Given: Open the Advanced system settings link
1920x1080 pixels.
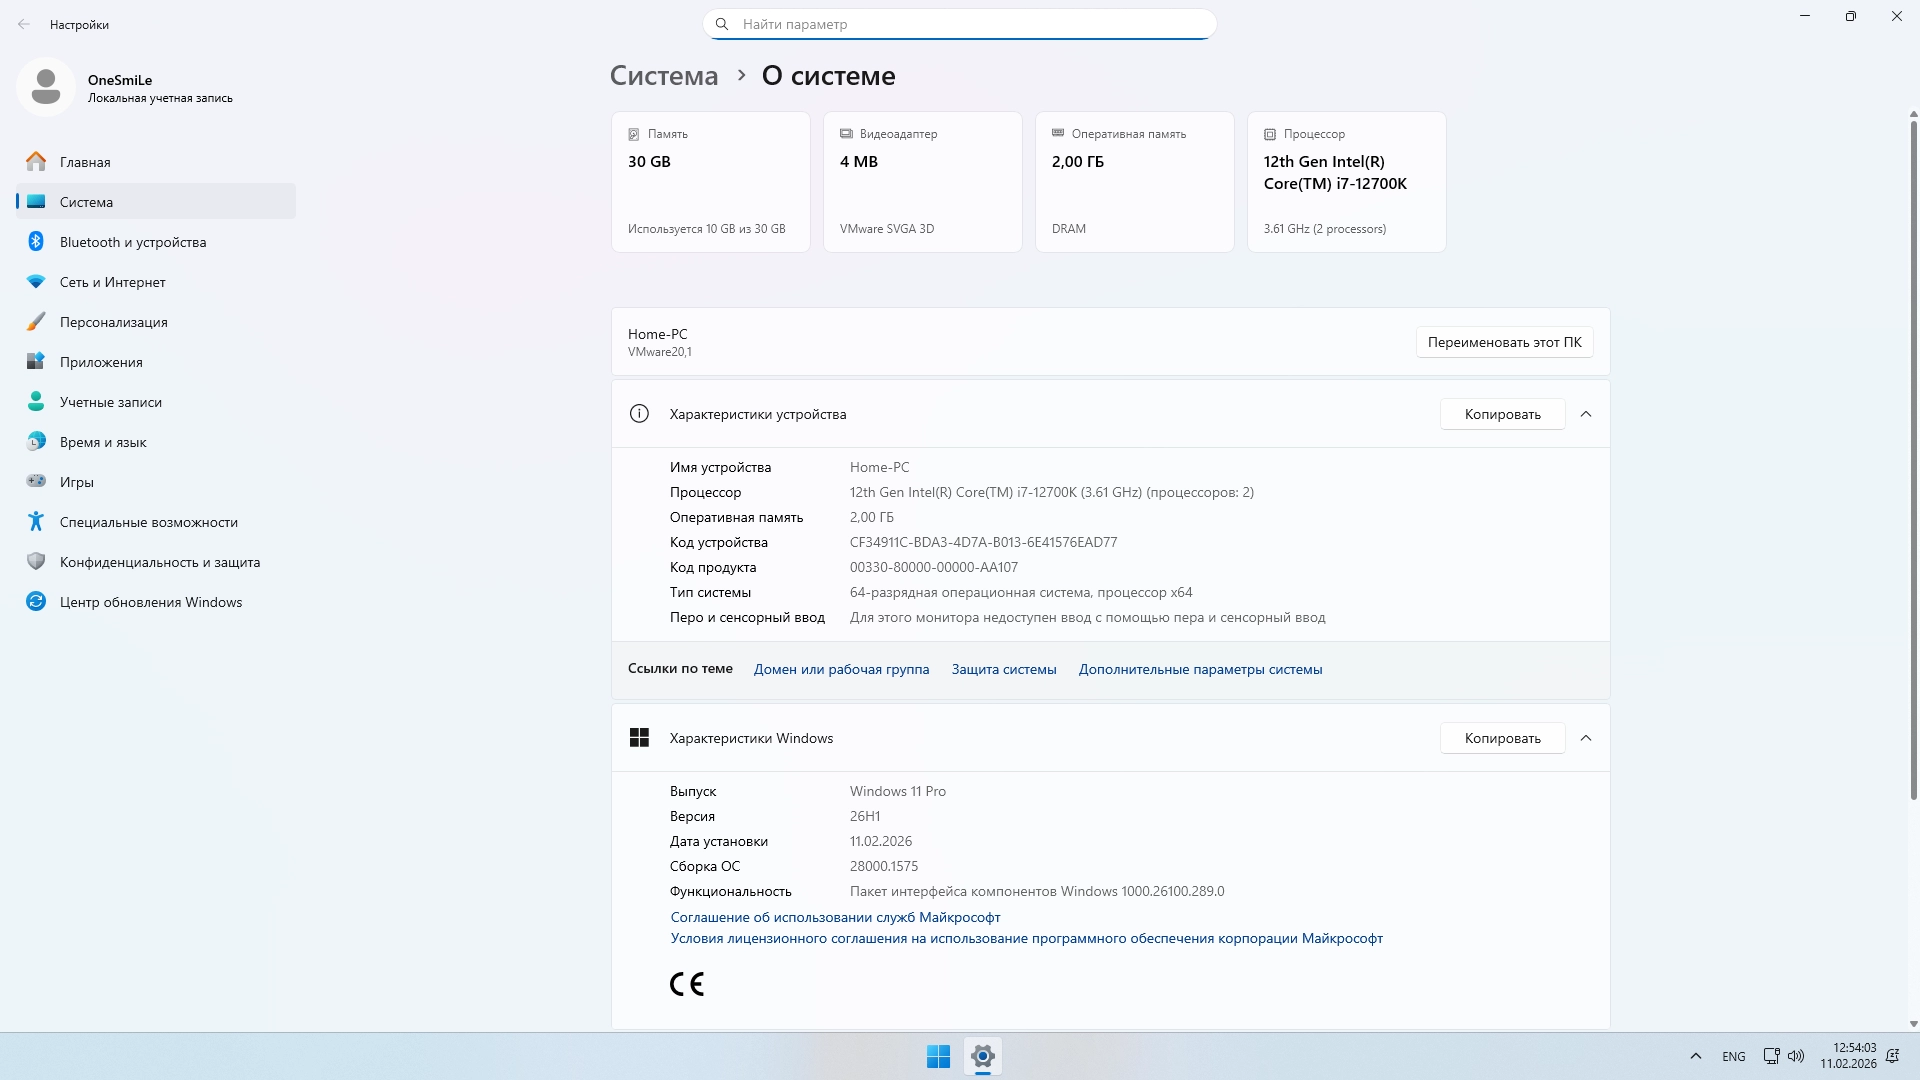Looking at the screenshot, I should coord(1200,669).
